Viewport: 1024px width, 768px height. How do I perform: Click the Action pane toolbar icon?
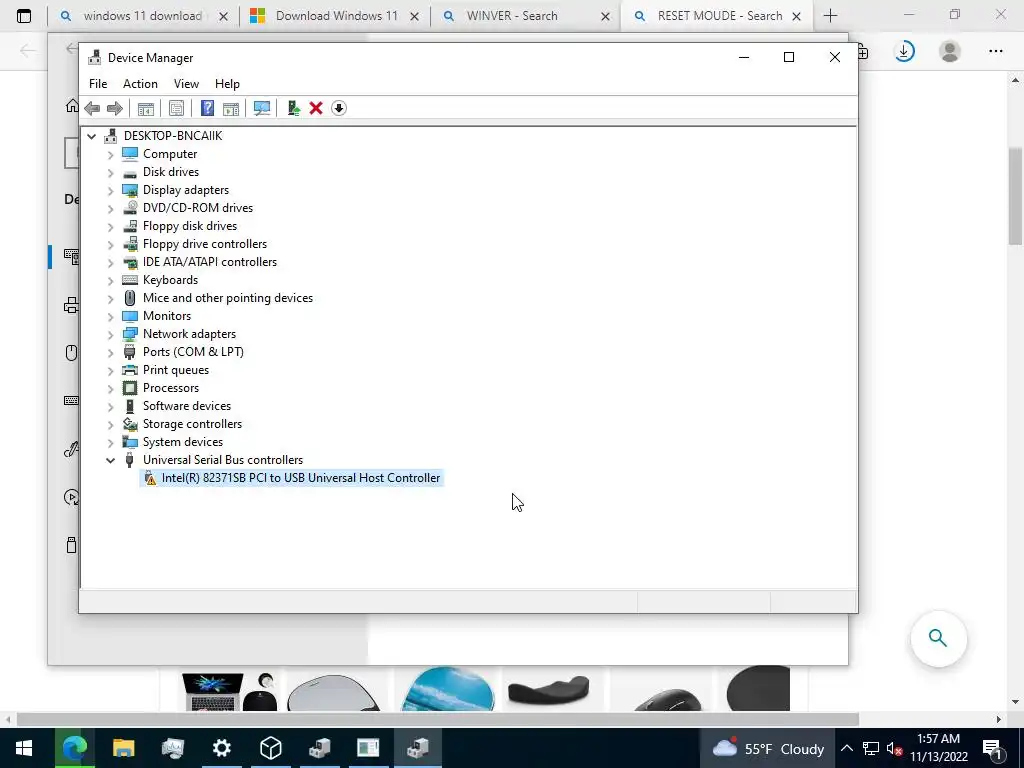coord(231,108)
